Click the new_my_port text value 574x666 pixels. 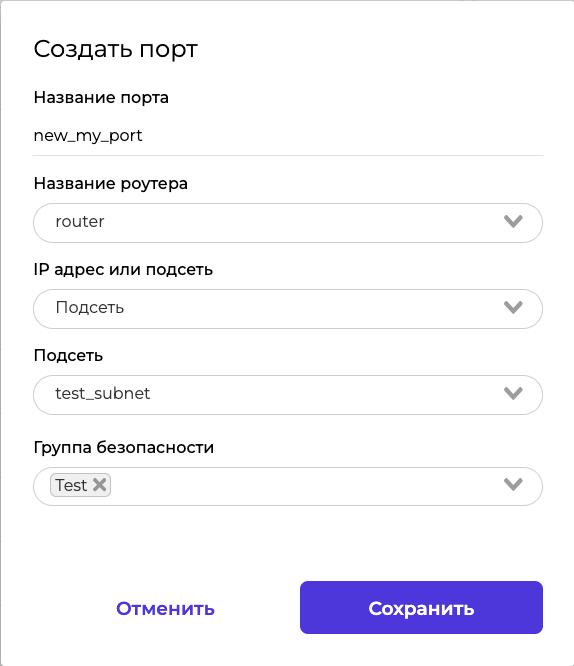tap(88, 136)
